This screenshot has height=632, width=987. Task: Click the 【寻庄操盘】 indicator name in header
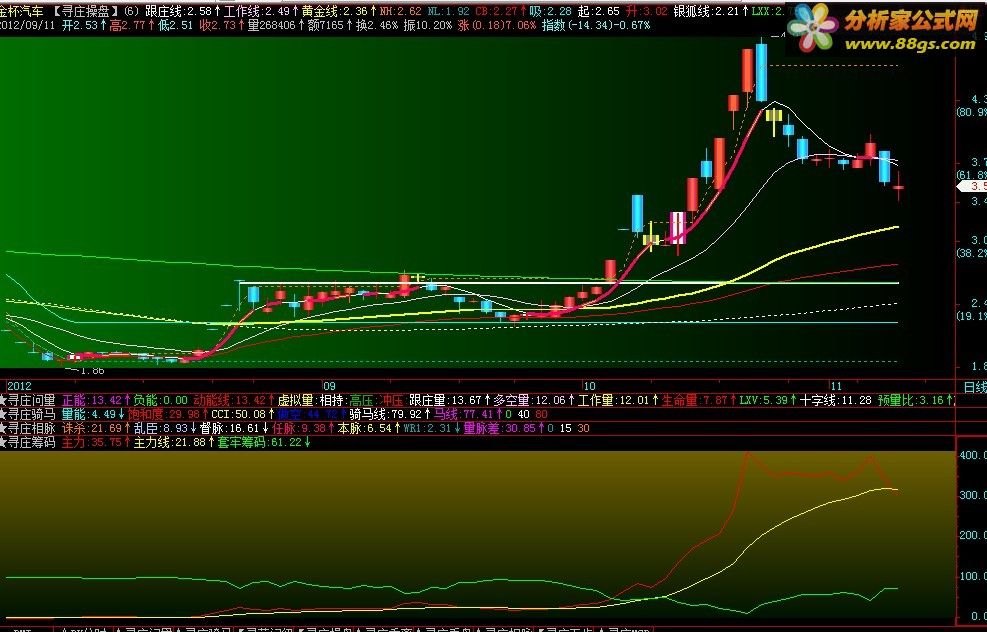pyautogui.click(x=86, y=11)
